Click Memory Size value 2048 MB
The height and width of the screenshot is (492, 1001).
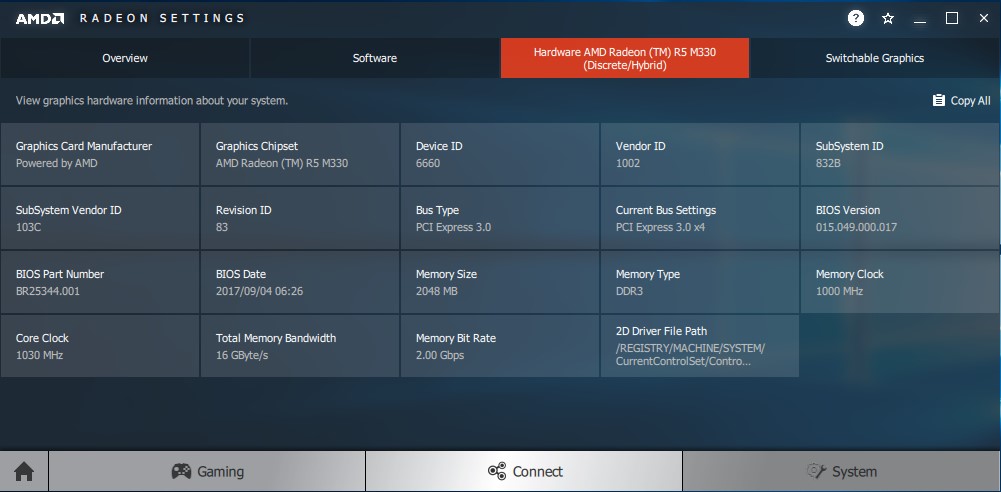point(437,291)
